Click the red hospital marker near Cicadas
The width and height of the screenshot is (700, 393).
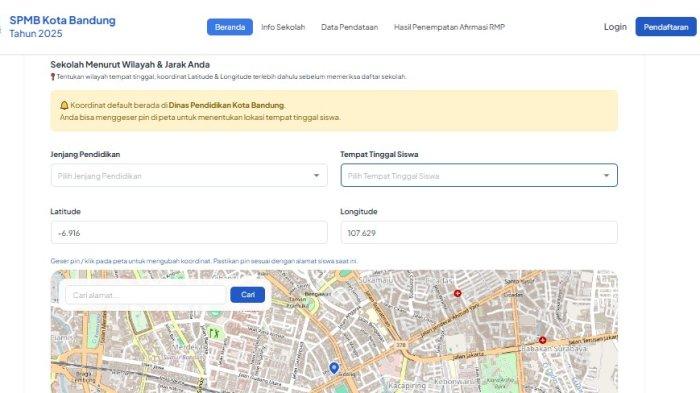coord(457,293)
